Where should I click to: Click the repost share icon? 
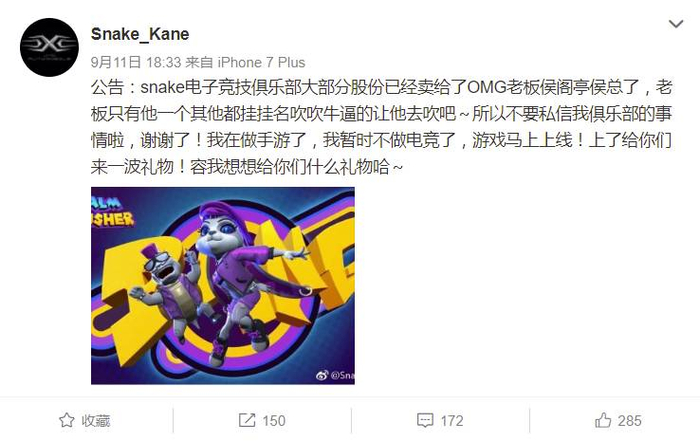pos(247,420)
